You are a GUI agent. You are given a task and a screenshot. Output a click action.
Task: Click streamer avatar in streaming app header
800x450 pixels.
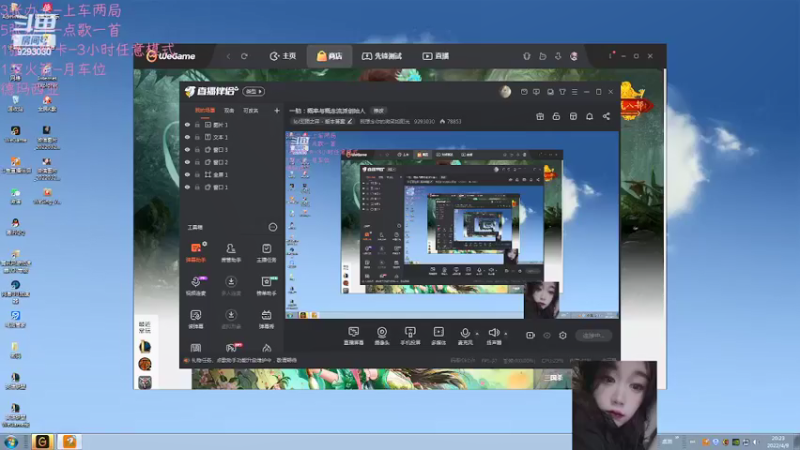pos(505,92)
